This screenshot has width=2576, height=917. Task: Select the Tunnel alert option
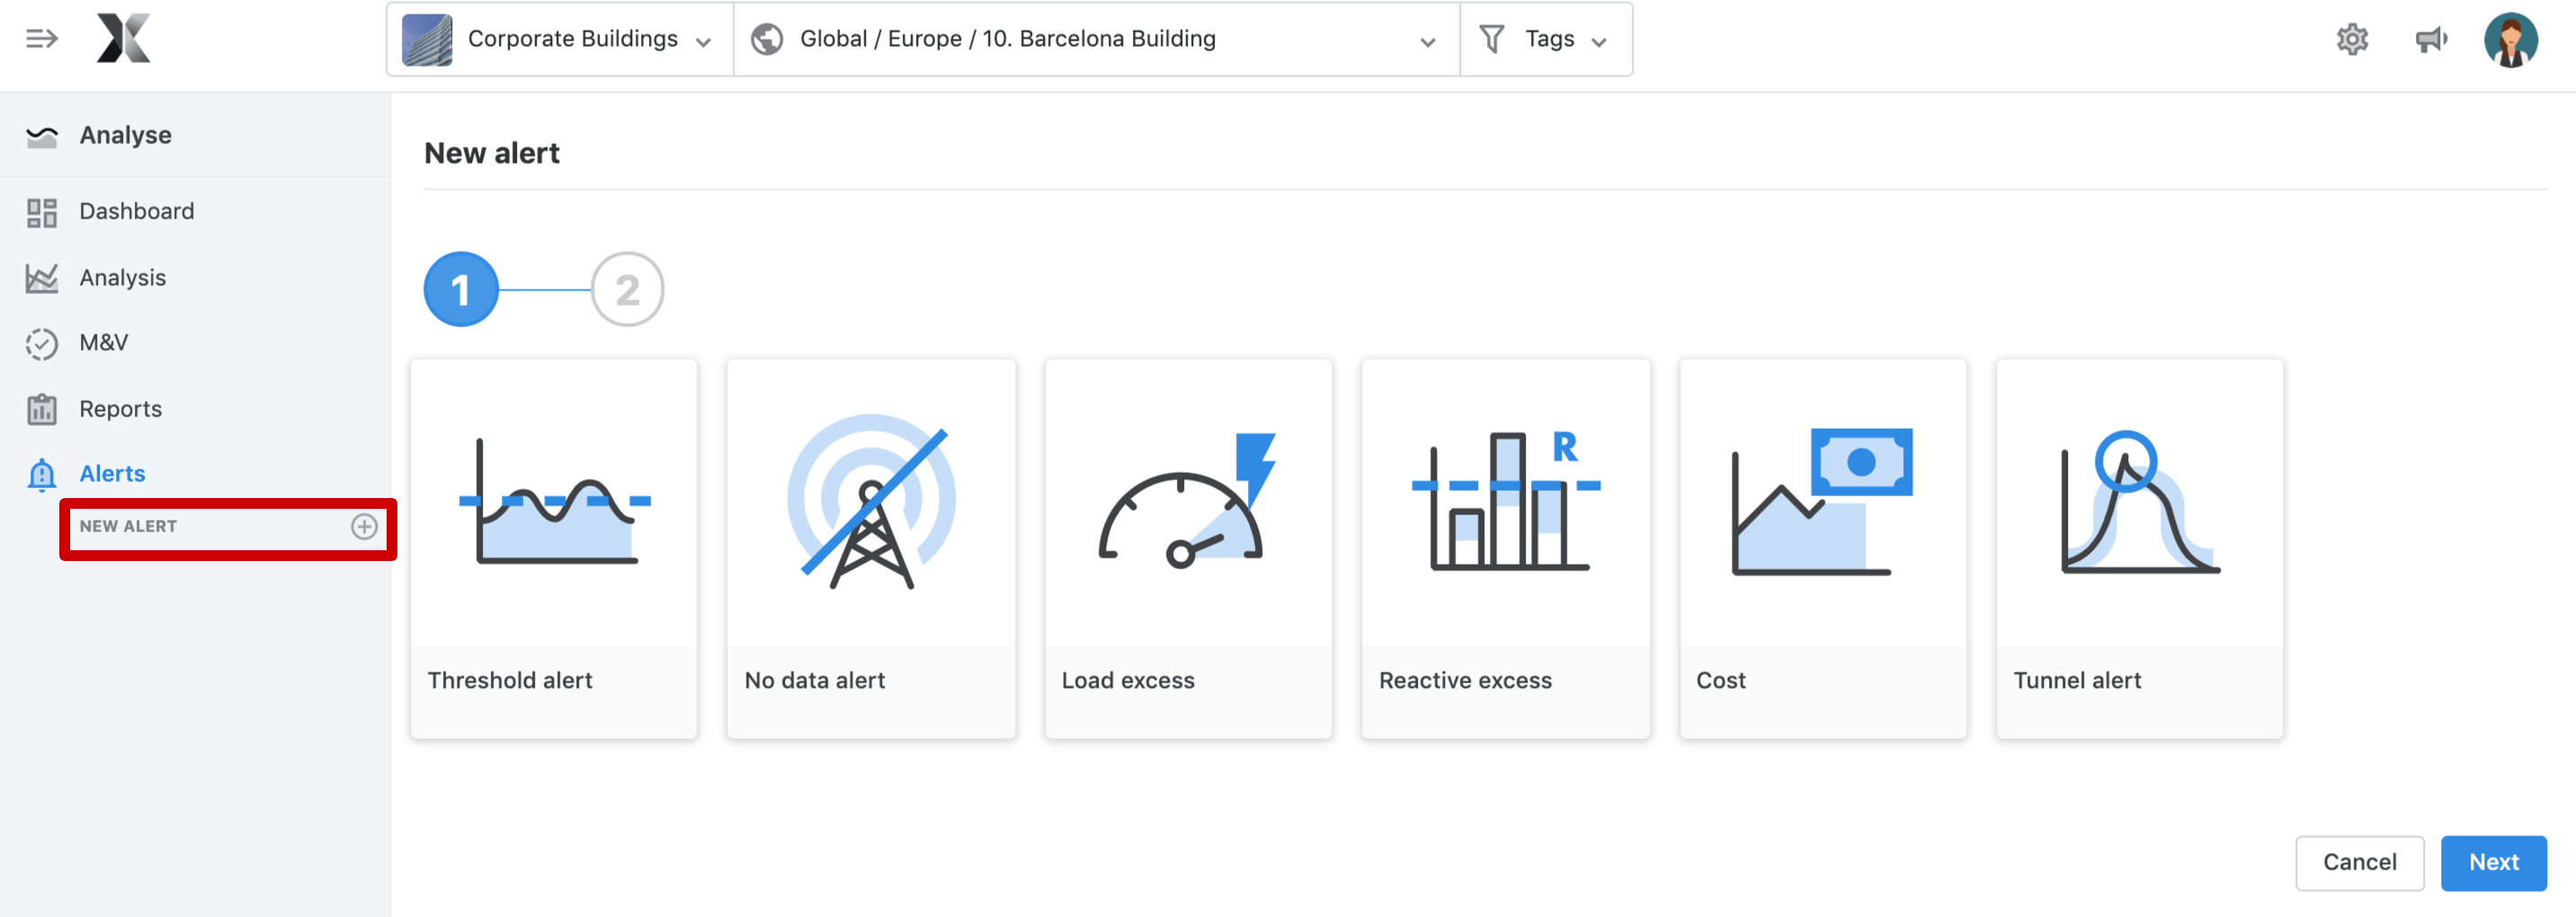coord(2138,548)
